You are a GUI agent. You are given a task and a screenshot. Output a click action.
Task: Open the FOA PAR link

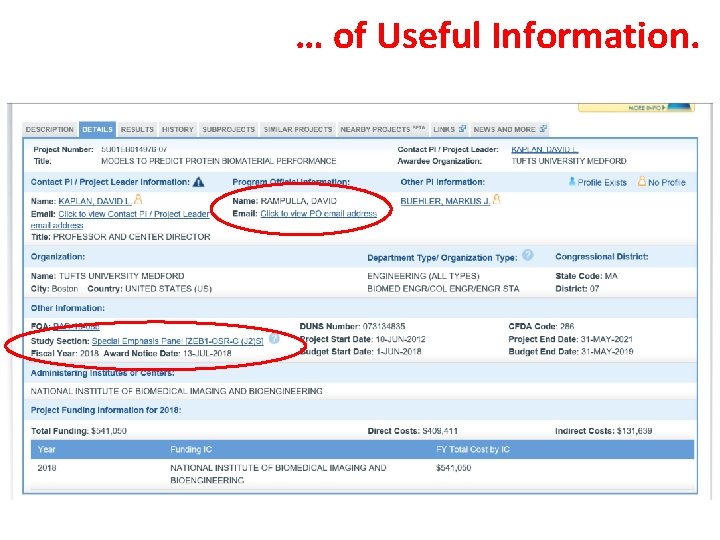click(x=76, y=326)
